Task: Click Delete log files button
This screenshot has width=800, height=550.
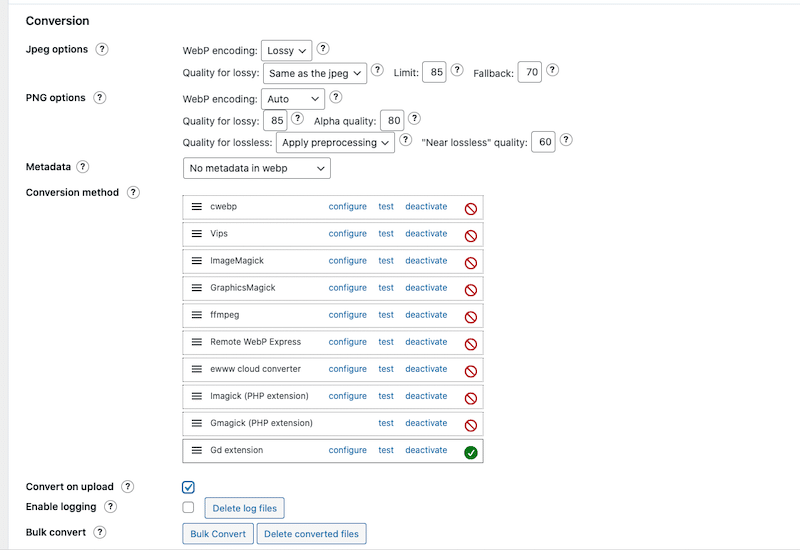Action: click(x=244, y=508)
